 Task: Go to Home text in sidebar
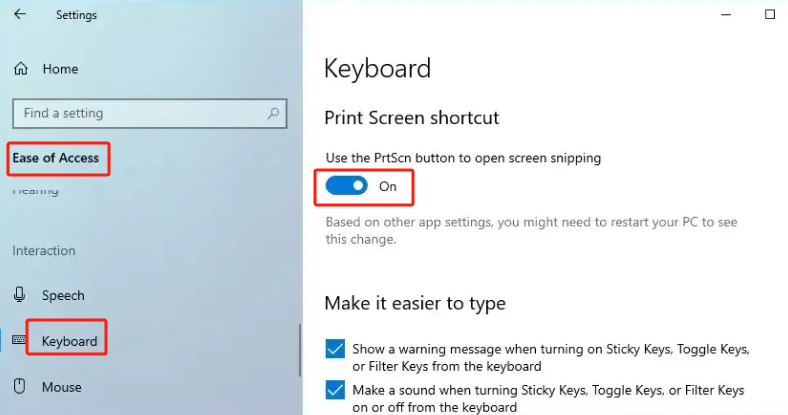(x=60, y=69)
